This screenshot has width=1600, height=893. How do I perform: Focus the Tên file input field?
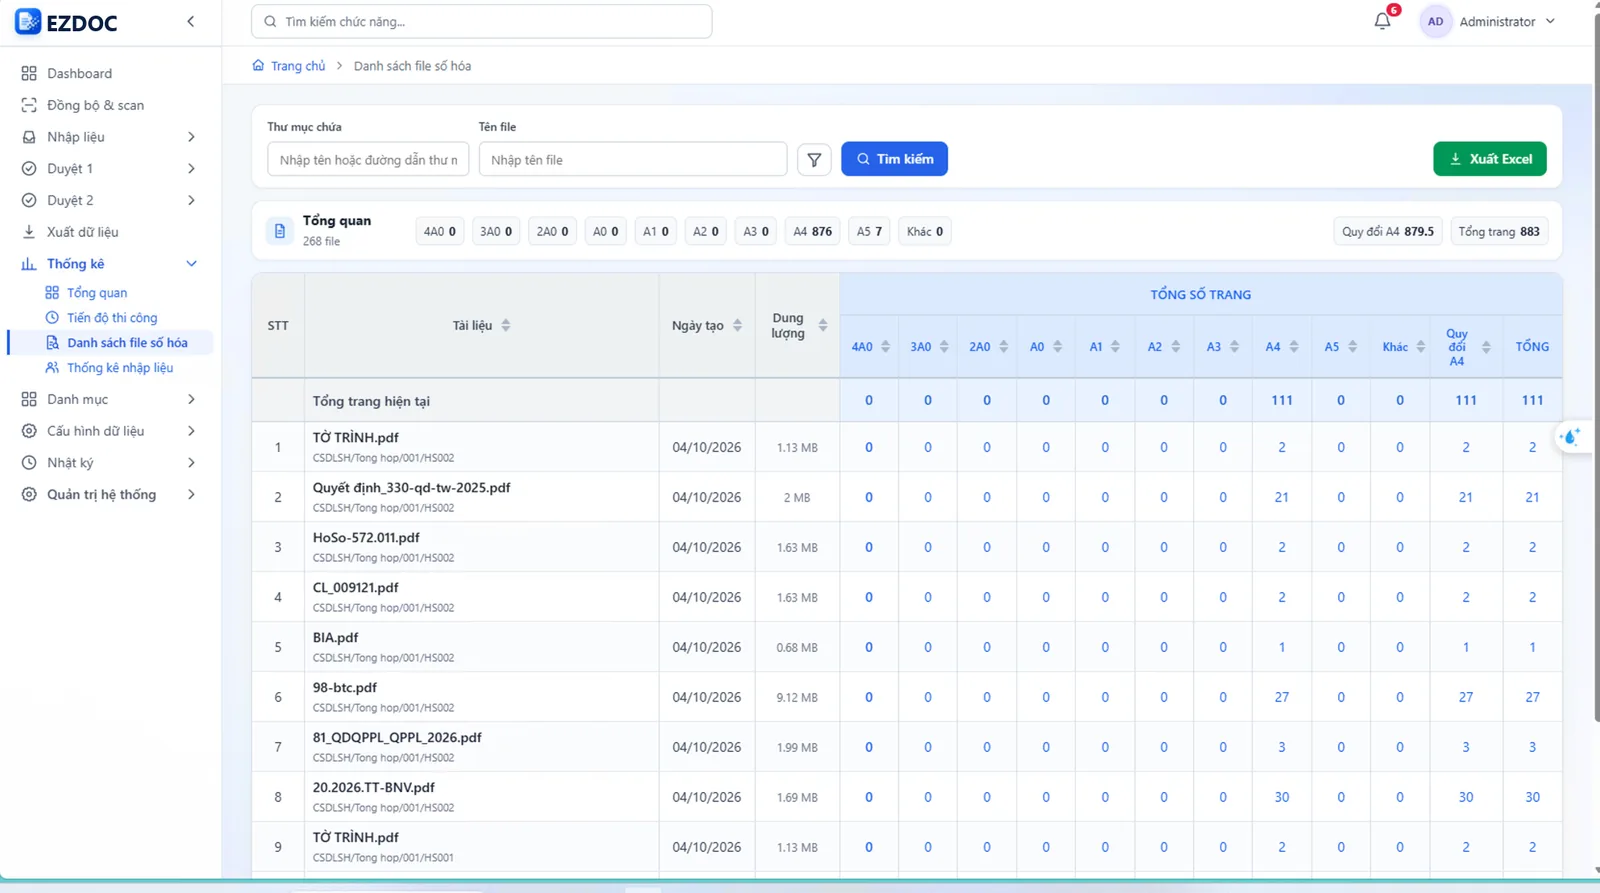click(633, 159)
